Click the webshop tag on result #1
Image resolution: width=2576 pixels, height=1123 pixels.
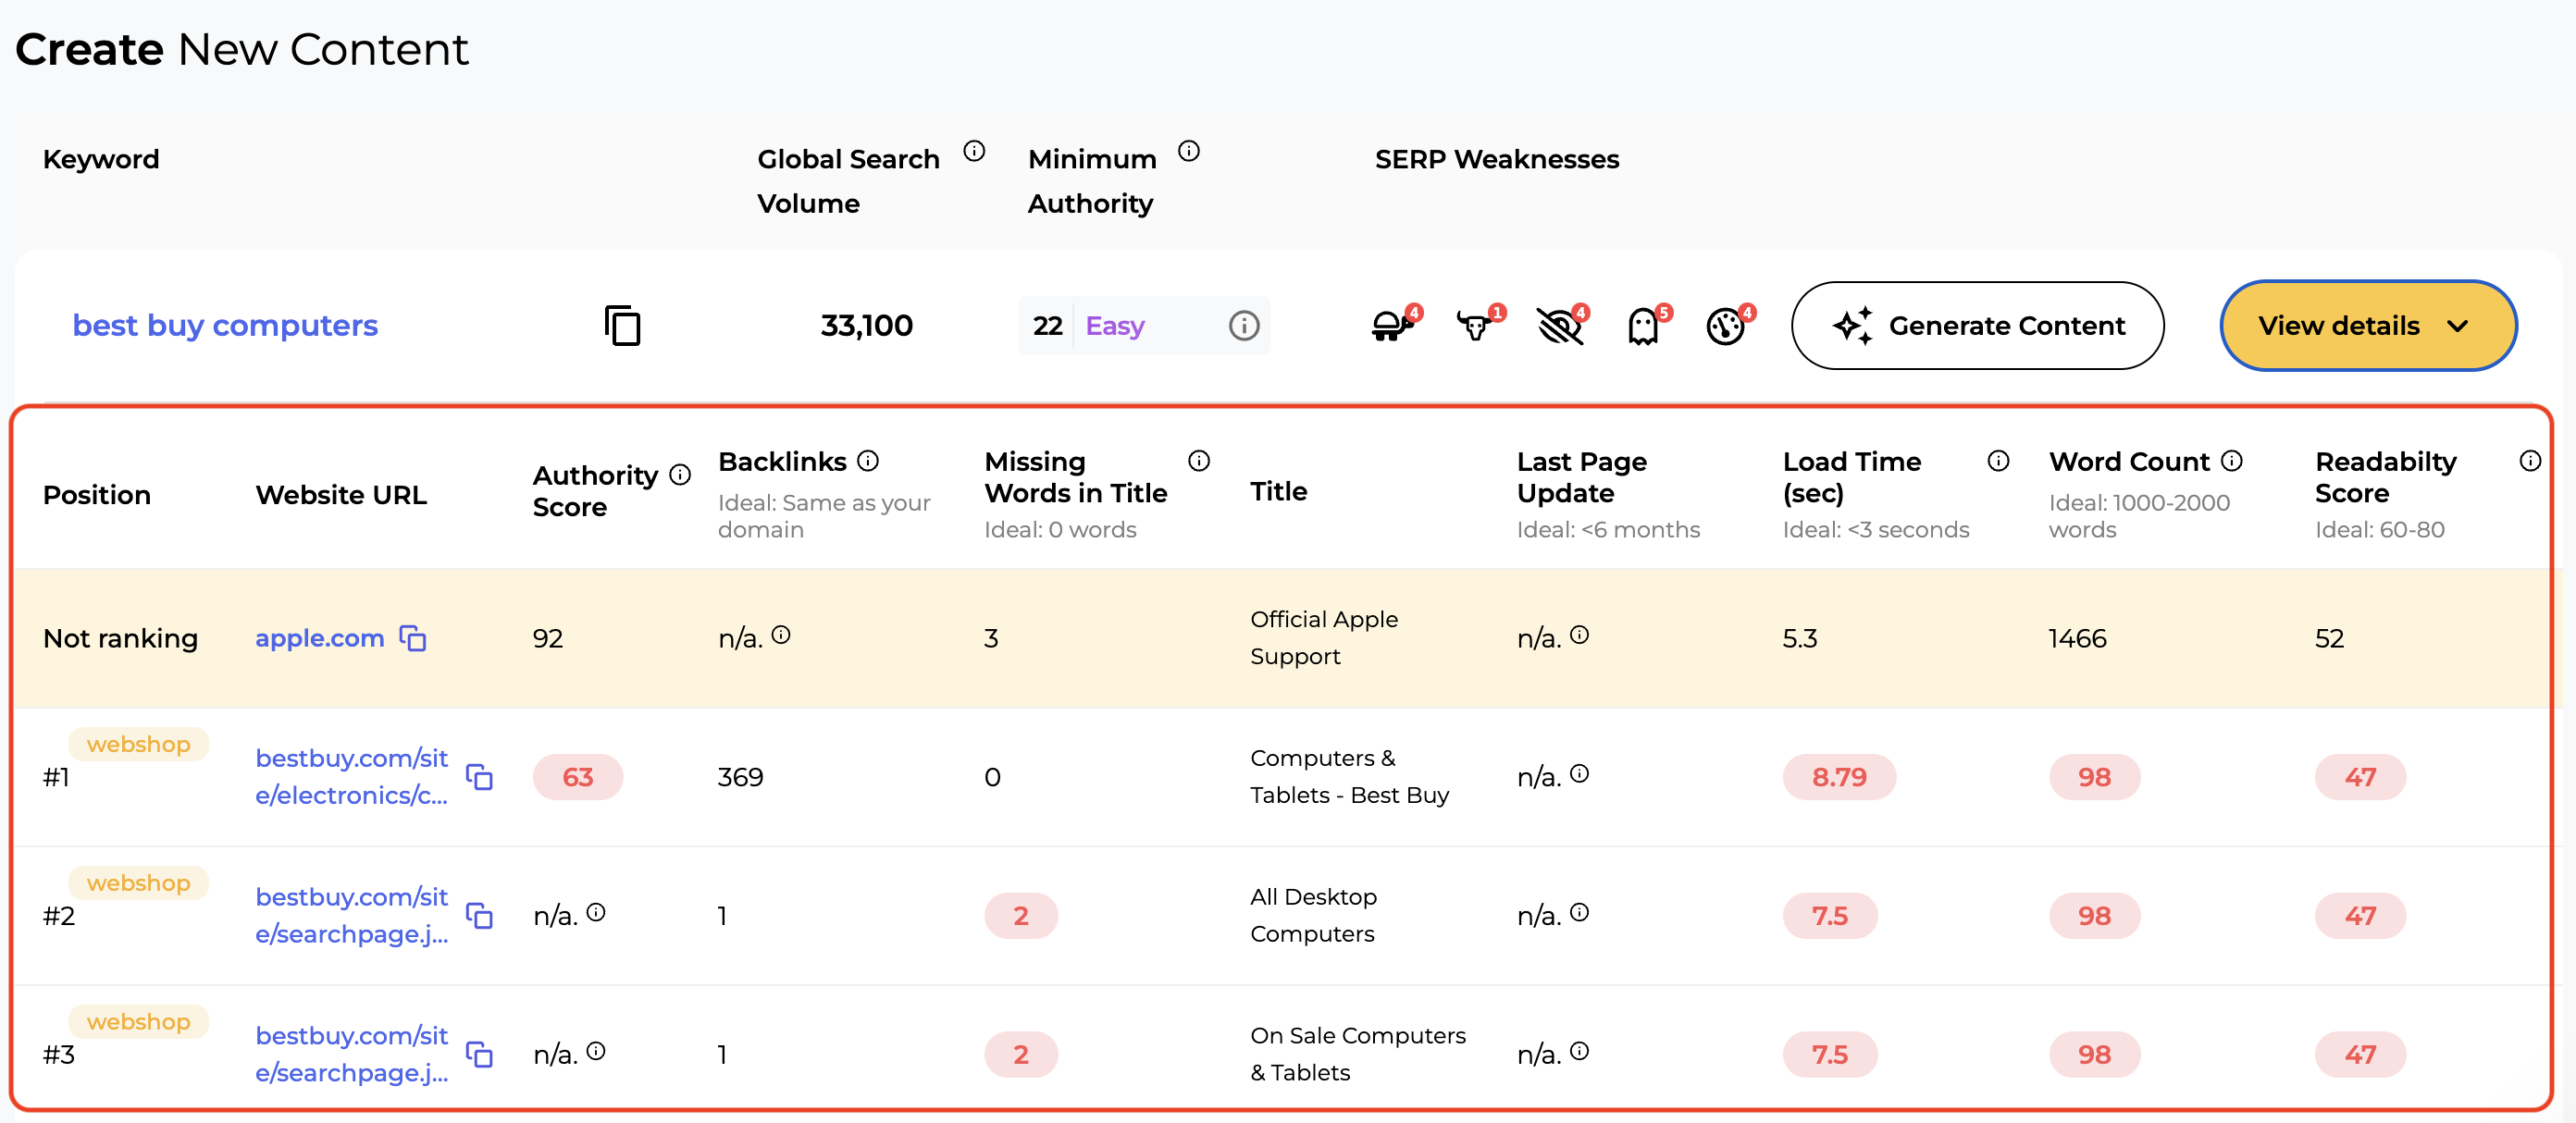(138, 743)
